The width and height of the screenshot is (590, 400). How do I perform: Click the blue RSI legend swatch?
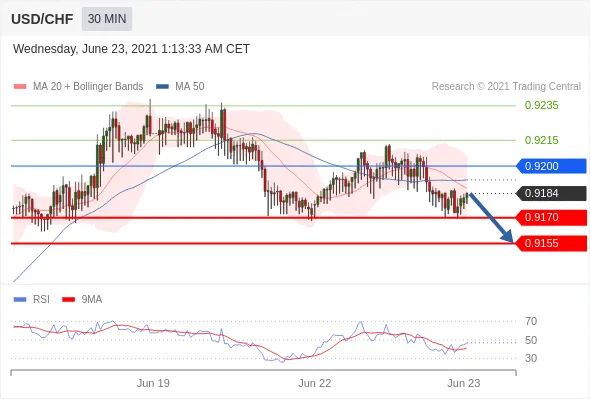(20, 300)
